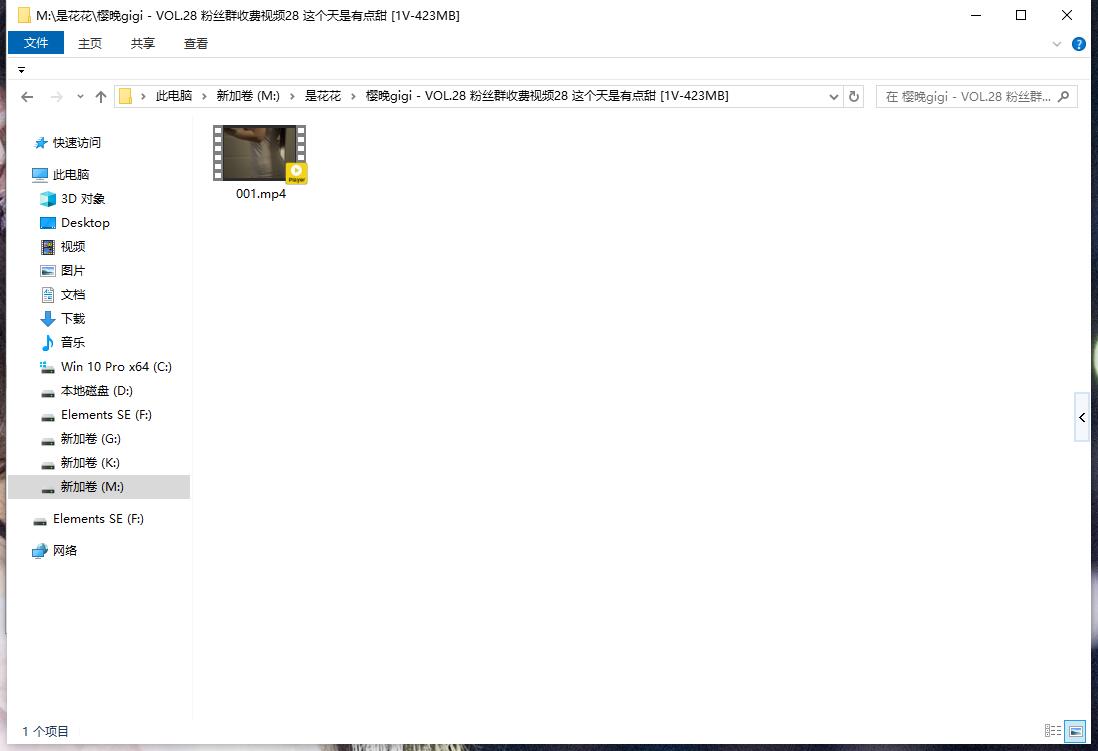Close the Explorer window
Viewport: 1098px width, 751px height.
[x=1066, y=15]
